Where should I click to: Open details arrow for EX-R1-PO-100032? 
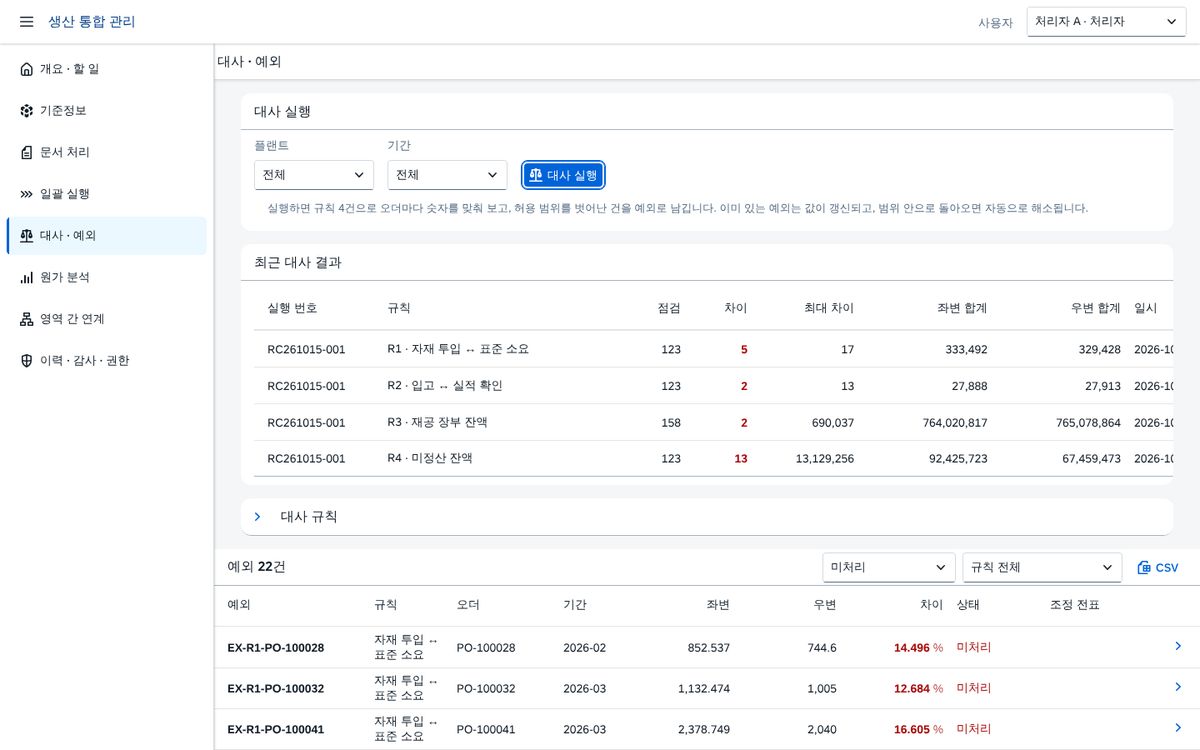[1178, 687]
